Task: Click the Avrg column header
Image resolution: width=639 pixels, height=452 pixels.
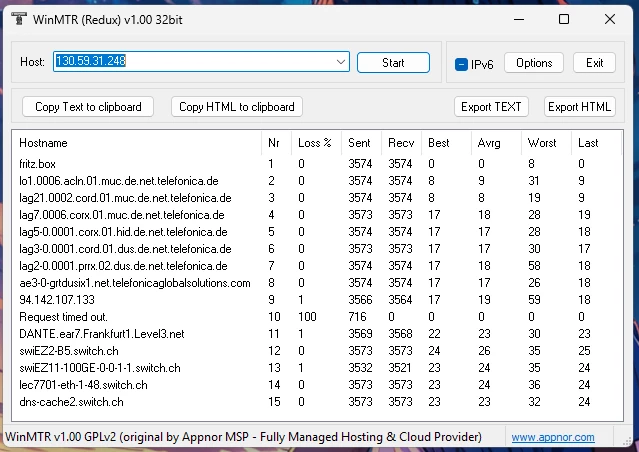Action: coord(496,143)
